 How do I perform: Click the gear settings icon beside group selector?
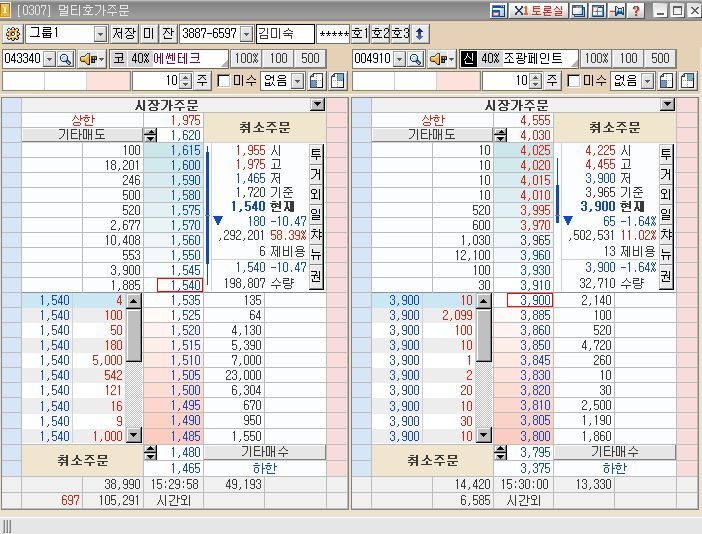tap(12, 33)
